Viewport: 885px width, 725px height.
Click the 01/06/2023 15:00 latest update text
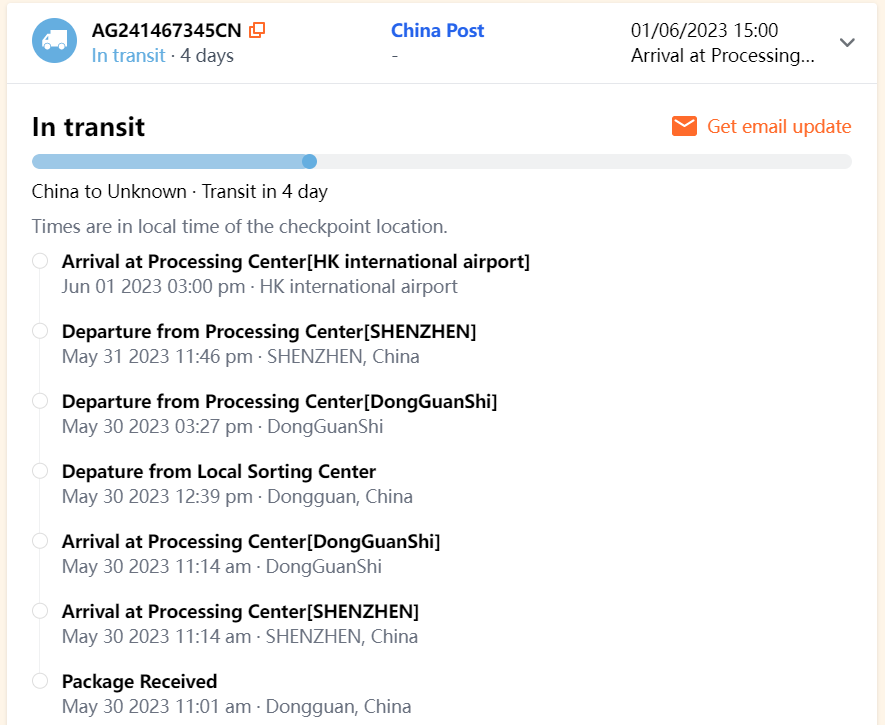[704, 31]
